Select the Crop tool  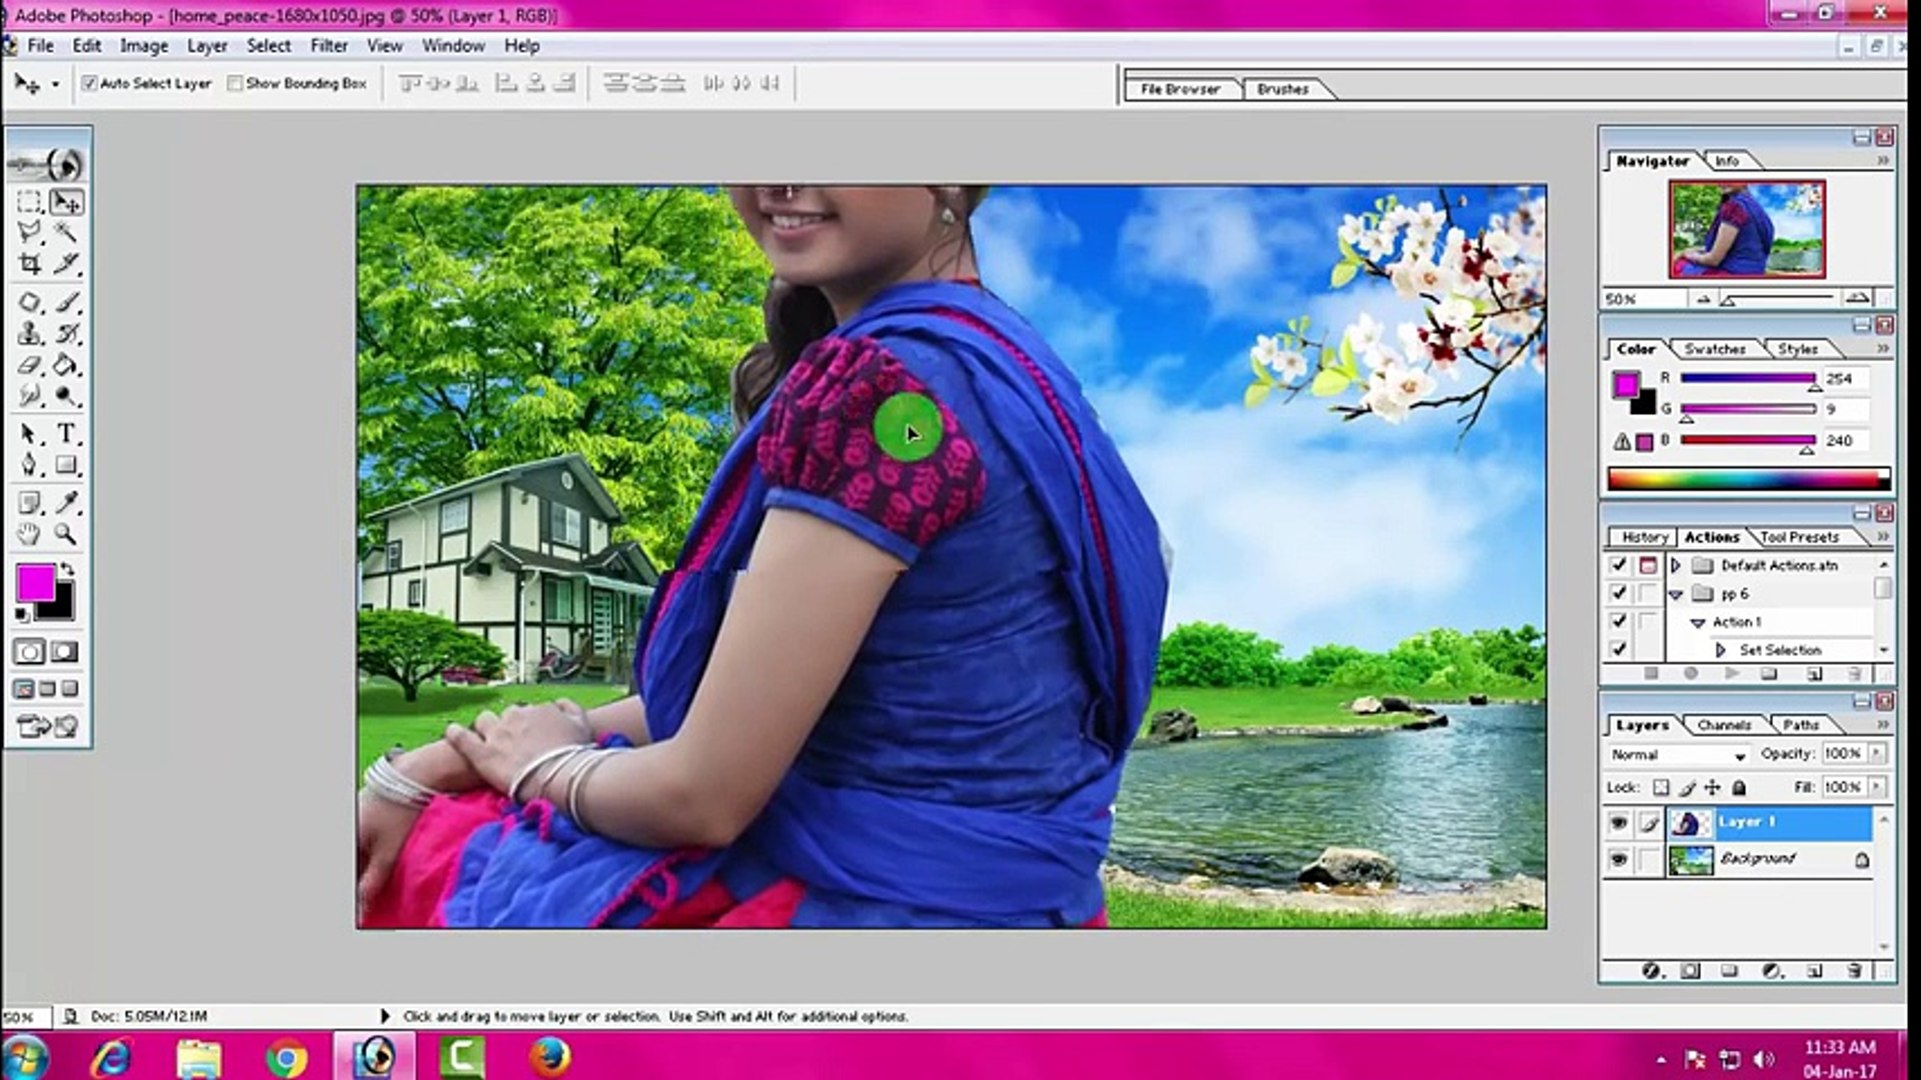29,264
